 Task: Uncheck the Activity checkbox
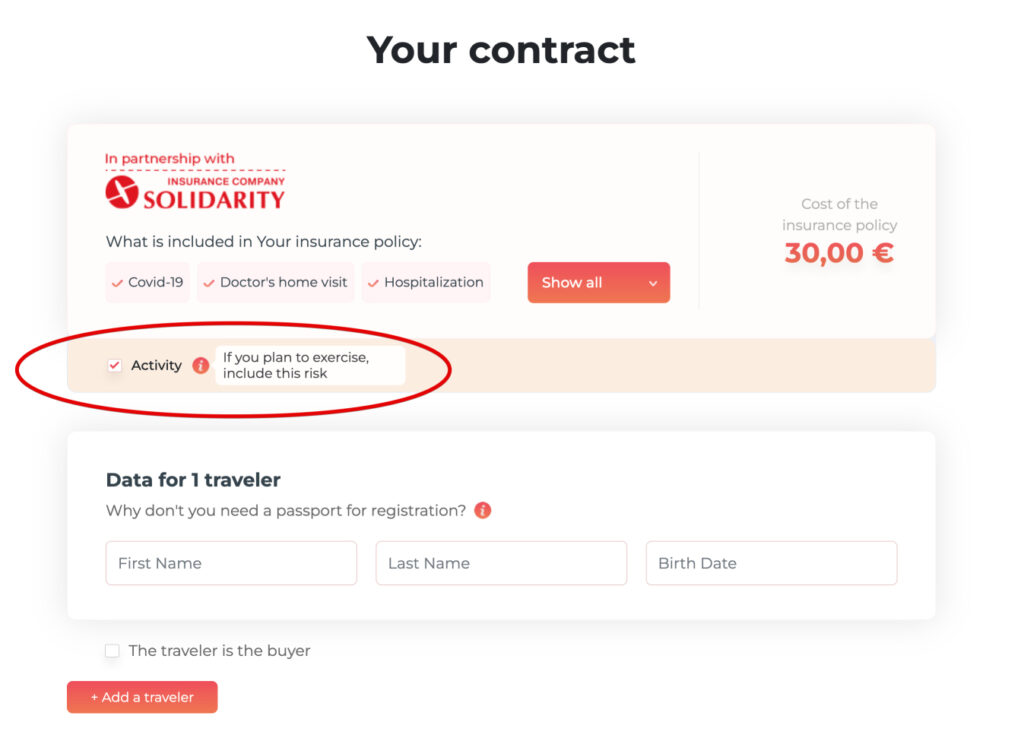point(114,365)
